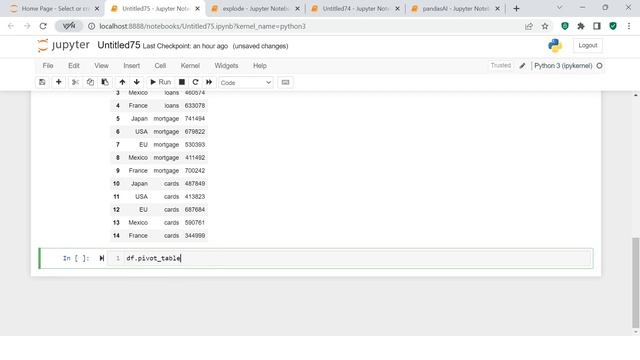This screenshot has width=640, height=360.
Task: Open the command palette keyboard icon
Action: [285, 82]
